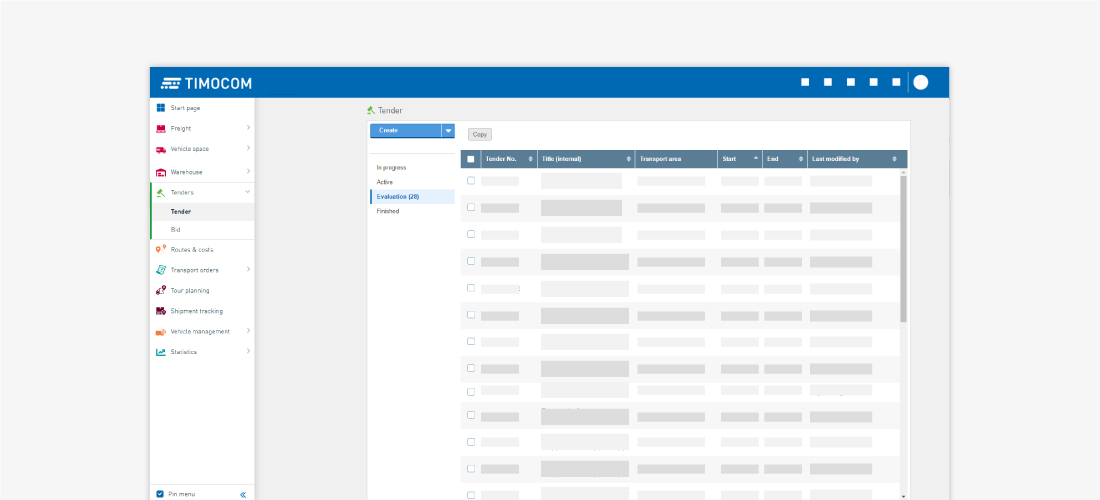The height and width of the screenshot is (500, 1100).
Task: Select the Vehicle space icon
Action: click(x=160, y=149)
